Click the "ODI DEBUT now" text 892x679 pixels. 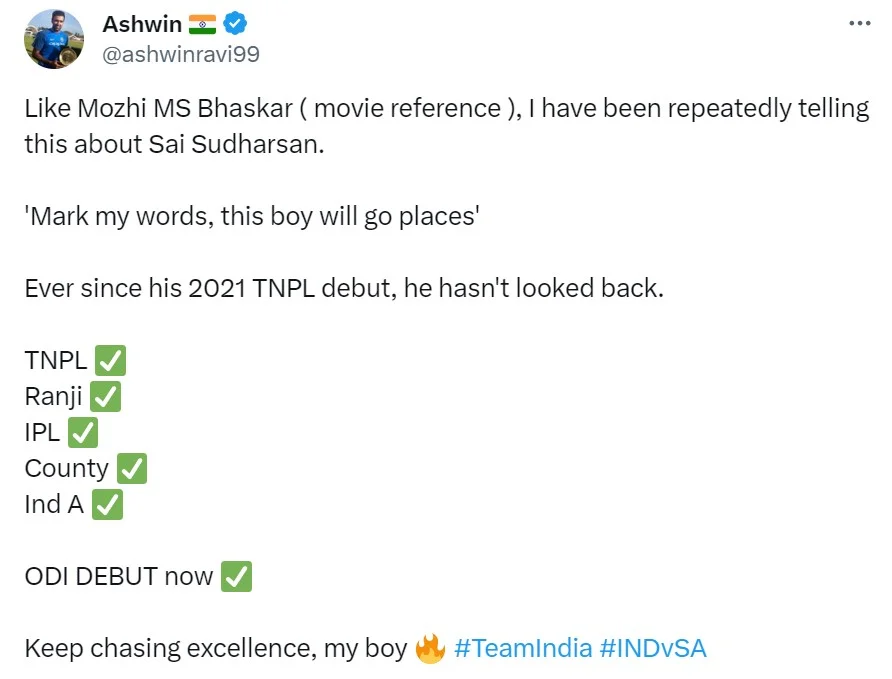118,577
